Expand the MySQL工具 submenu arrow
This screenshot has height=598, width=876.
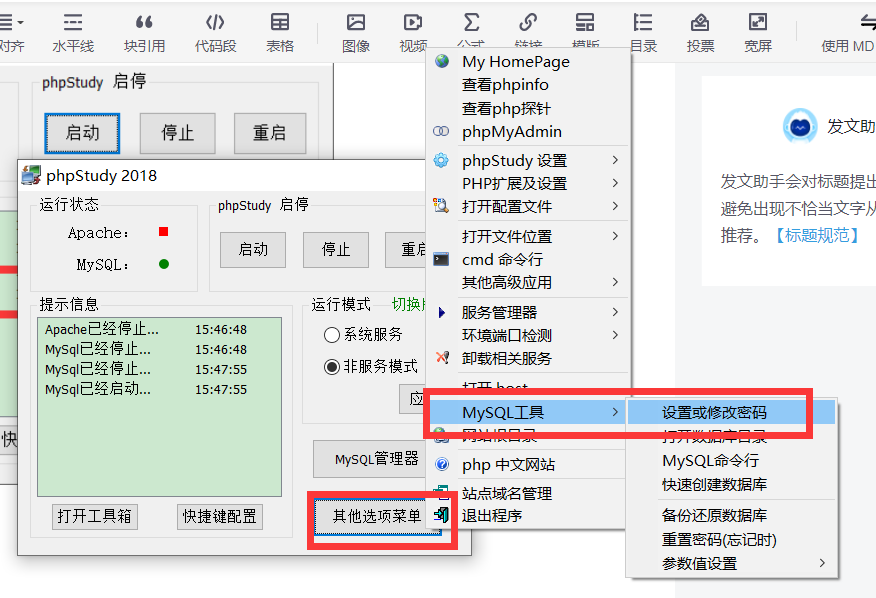(615, 412)
